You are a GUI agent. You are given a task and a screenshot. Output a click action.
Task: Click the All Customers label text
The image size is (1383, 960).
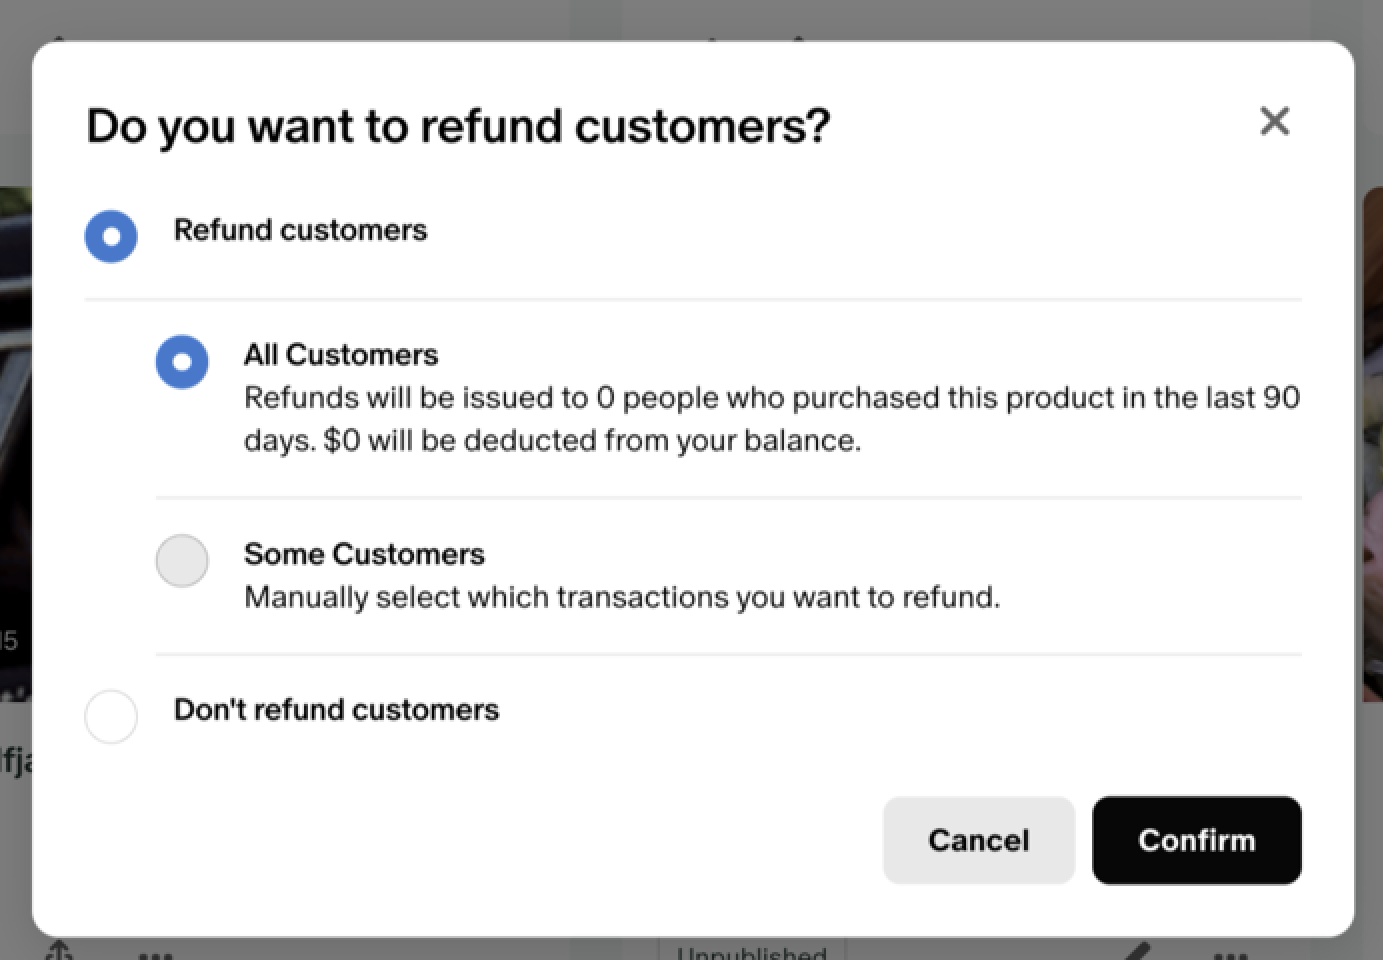(x=341, y=355)
